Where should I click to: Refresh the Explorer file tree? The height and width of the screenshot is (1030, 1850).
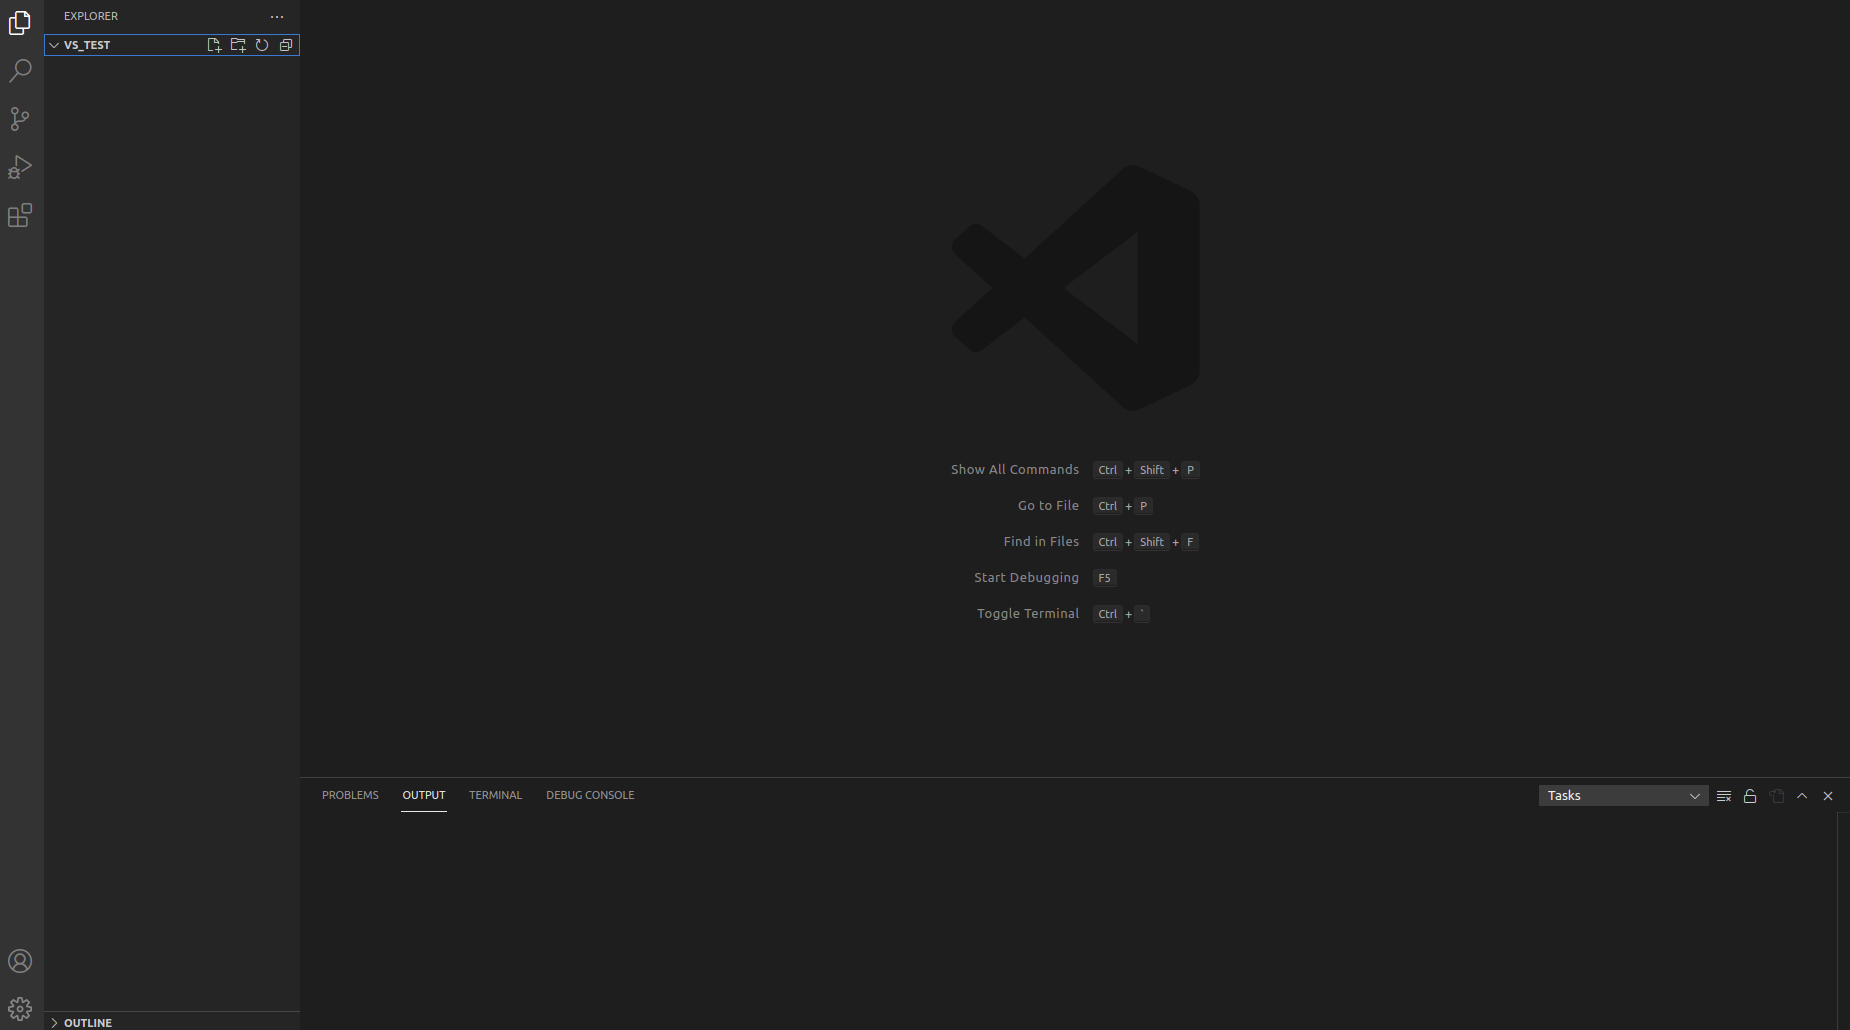click(x=262, y=45)
